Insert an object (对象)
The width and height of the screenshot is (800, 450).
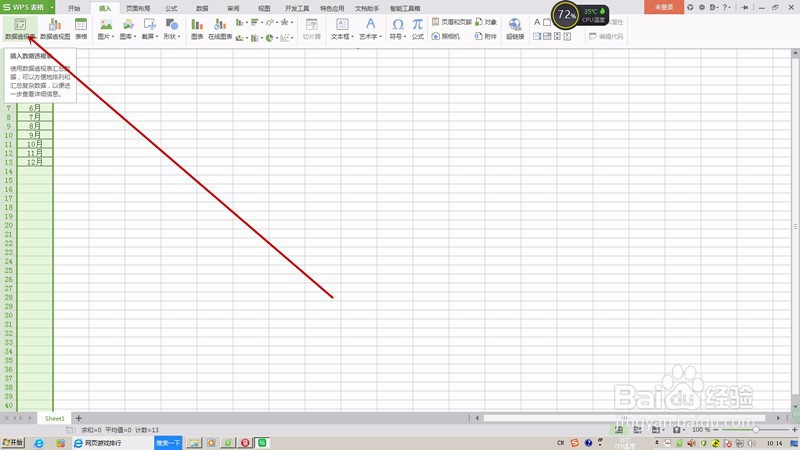click(486, 22)
